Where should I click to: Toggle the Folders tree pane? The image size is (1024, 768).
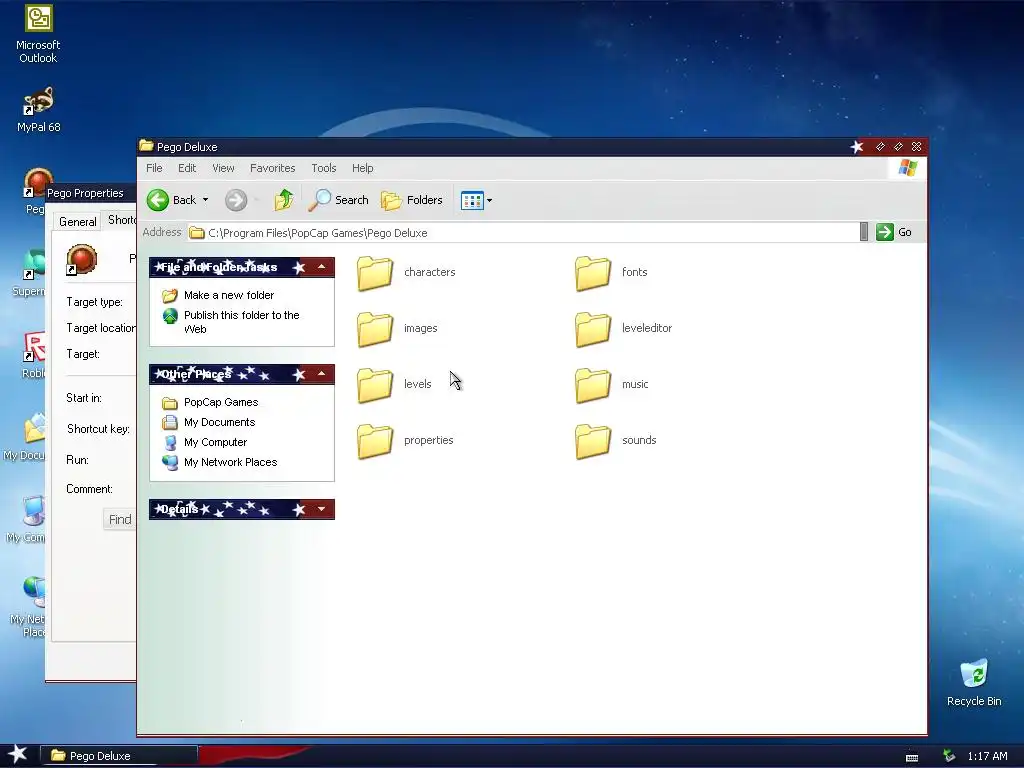411,200
